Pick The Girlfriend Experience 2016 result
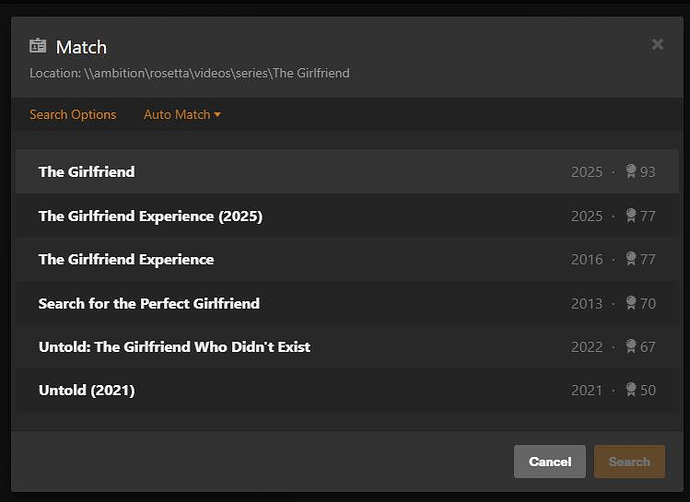This screenshot has height=502, width=690. tap(126, 260)
